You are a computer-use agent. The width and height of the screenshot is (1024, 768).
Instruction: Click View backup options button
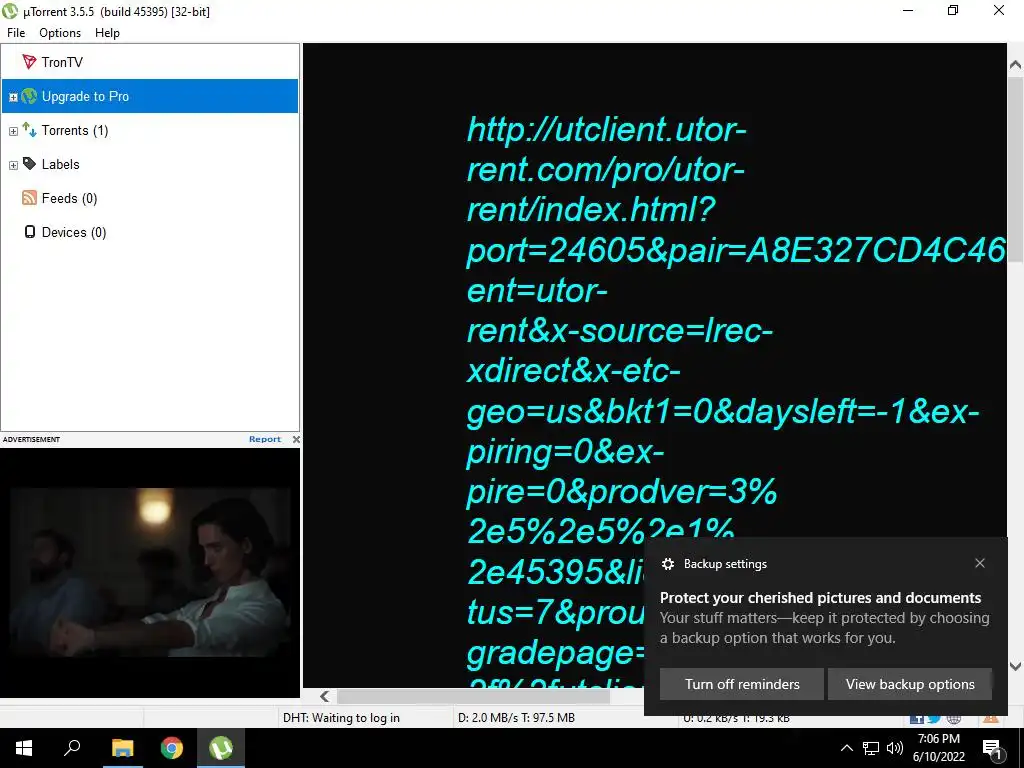click(x=910, y=684)
